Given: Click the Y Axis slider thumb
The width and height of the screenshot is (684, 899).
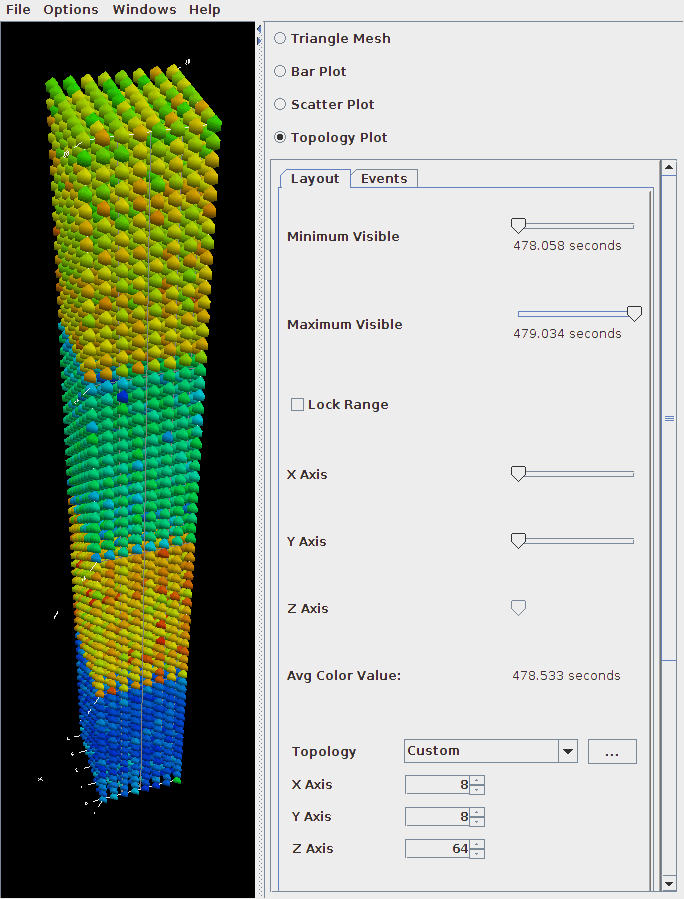Looking at the screenshot, I should pos(518,541).
